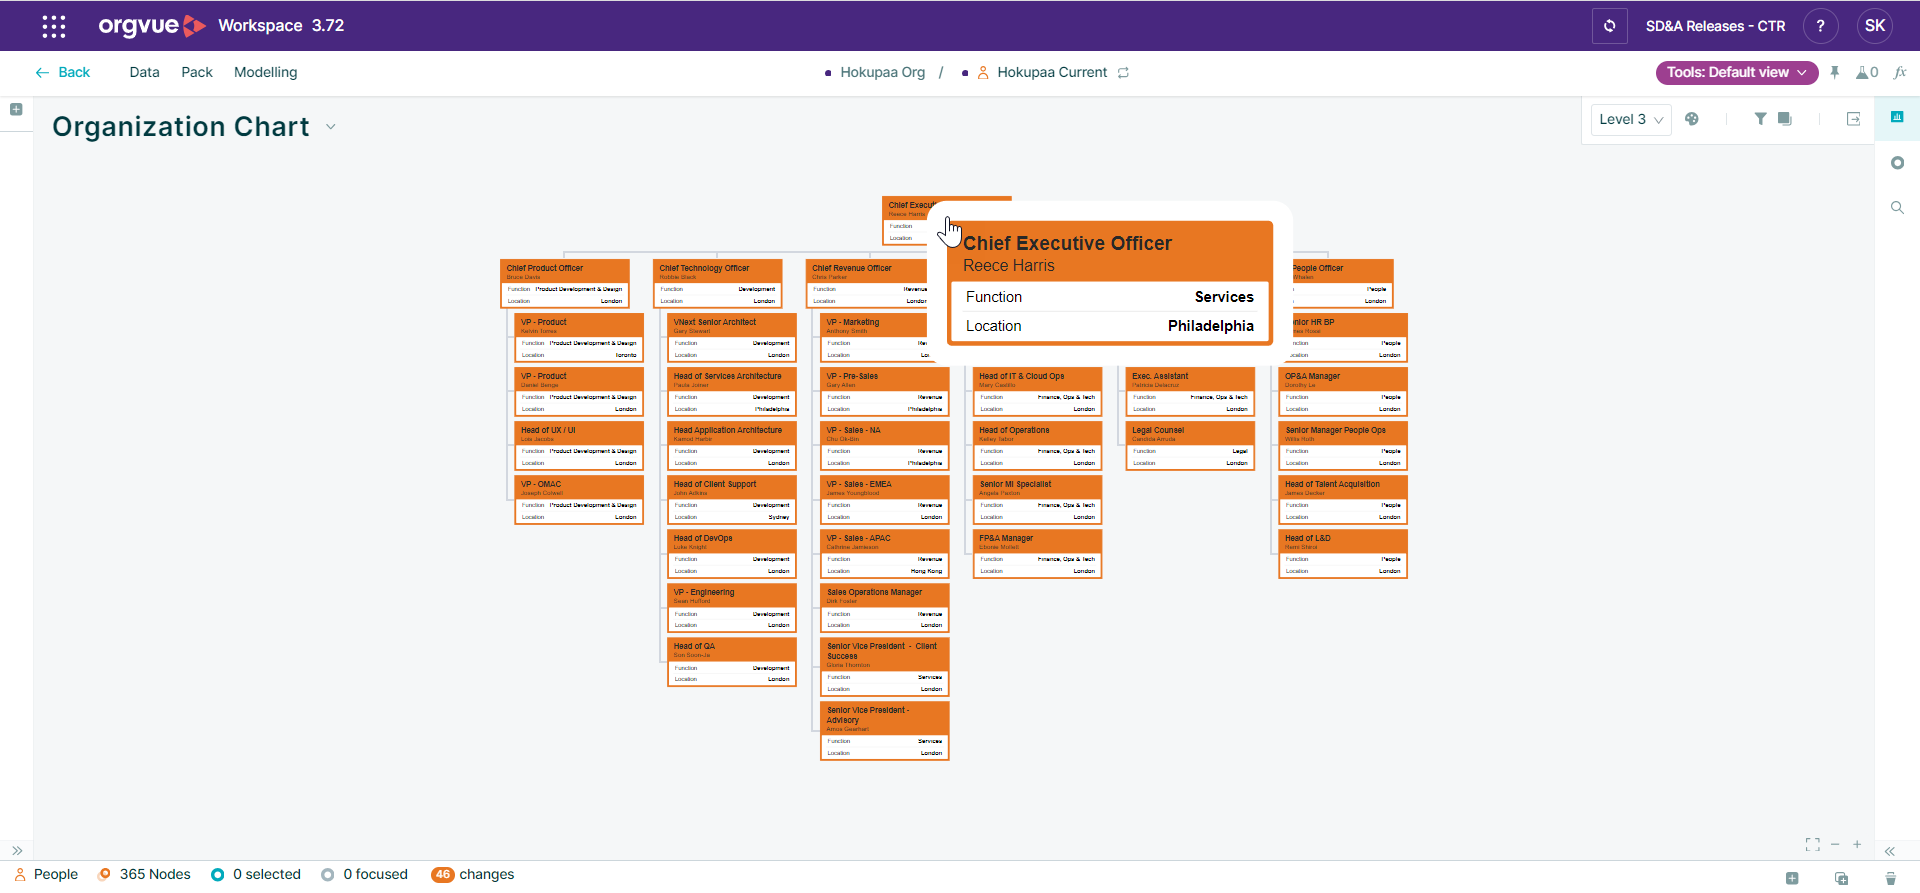This screenshot has width=1920, height=893.
Task: Zoom in with the plus icon
Action: pyautogui.click(x=1857, y=845)
